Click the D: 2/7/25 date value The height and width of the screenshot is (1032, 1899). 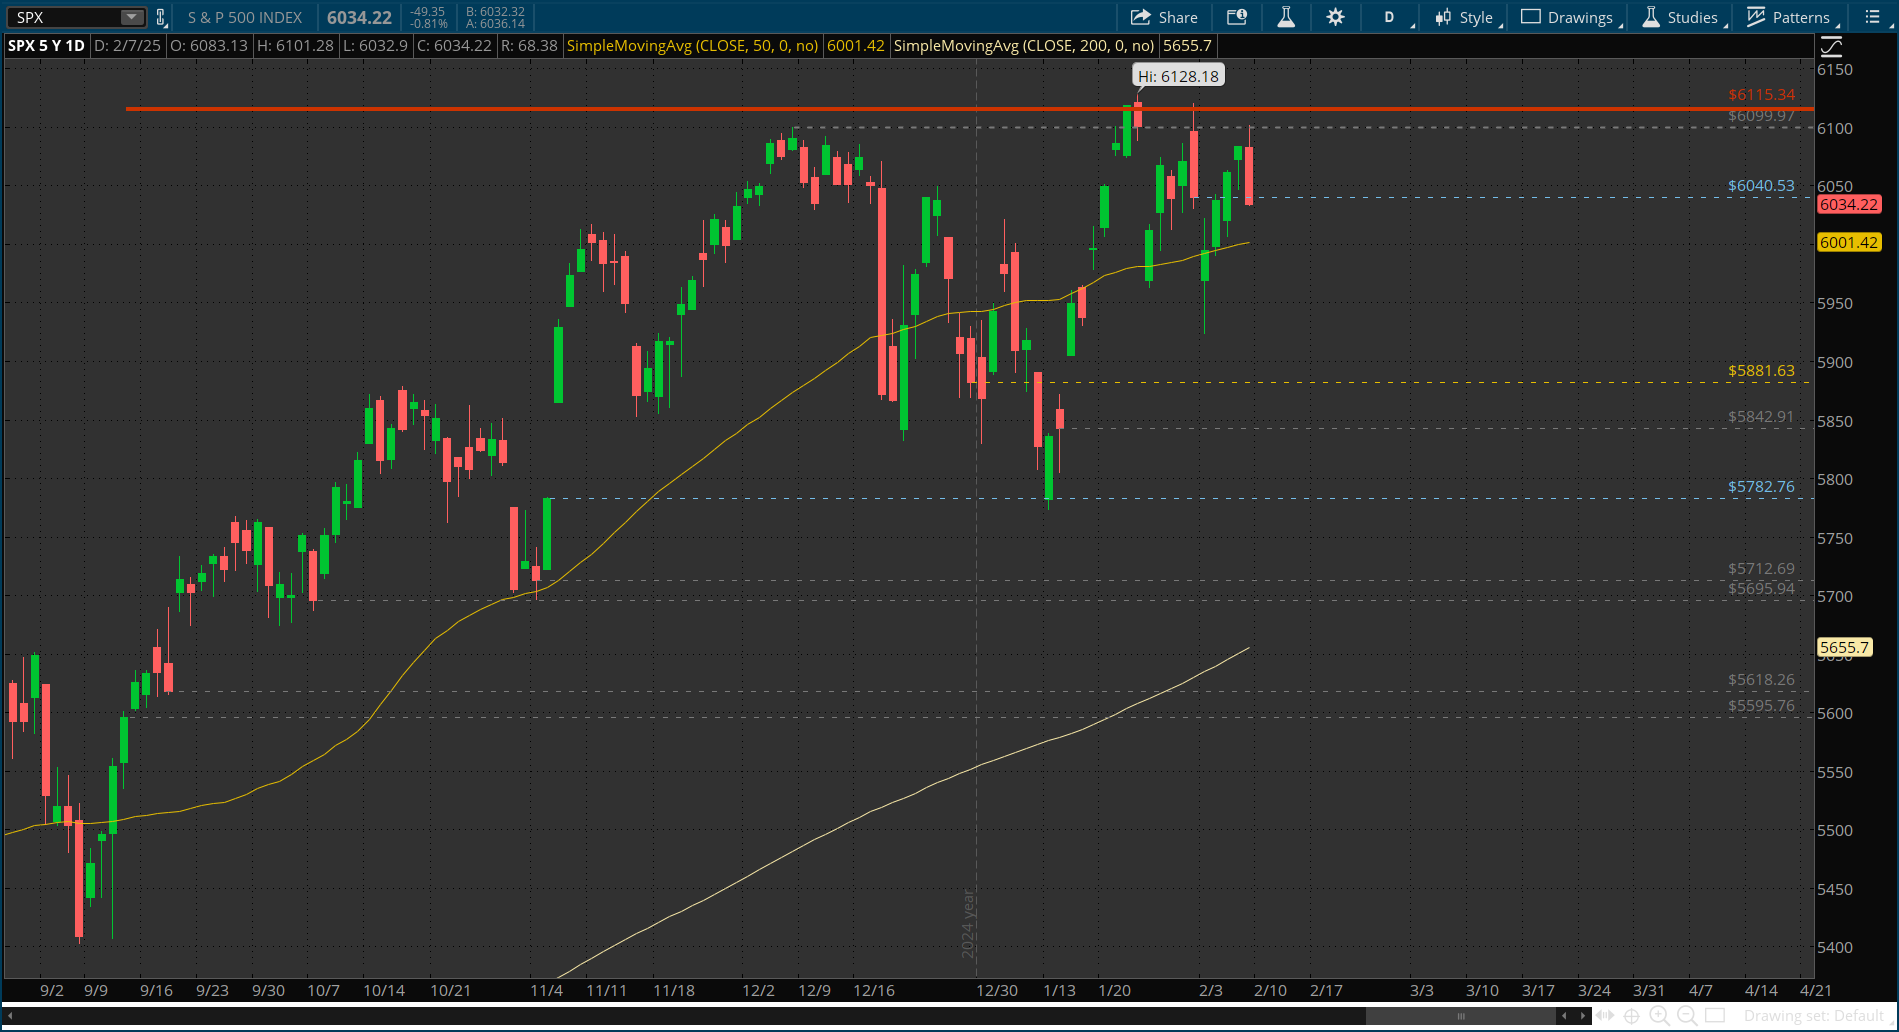(127, 45)
